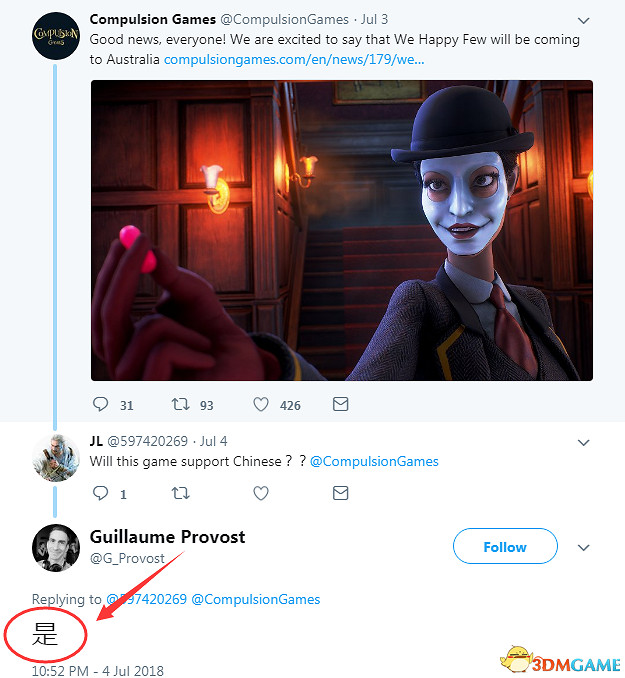Open more options next to Follow button
The height and width of the screenshot is (678, 625).
584,547
